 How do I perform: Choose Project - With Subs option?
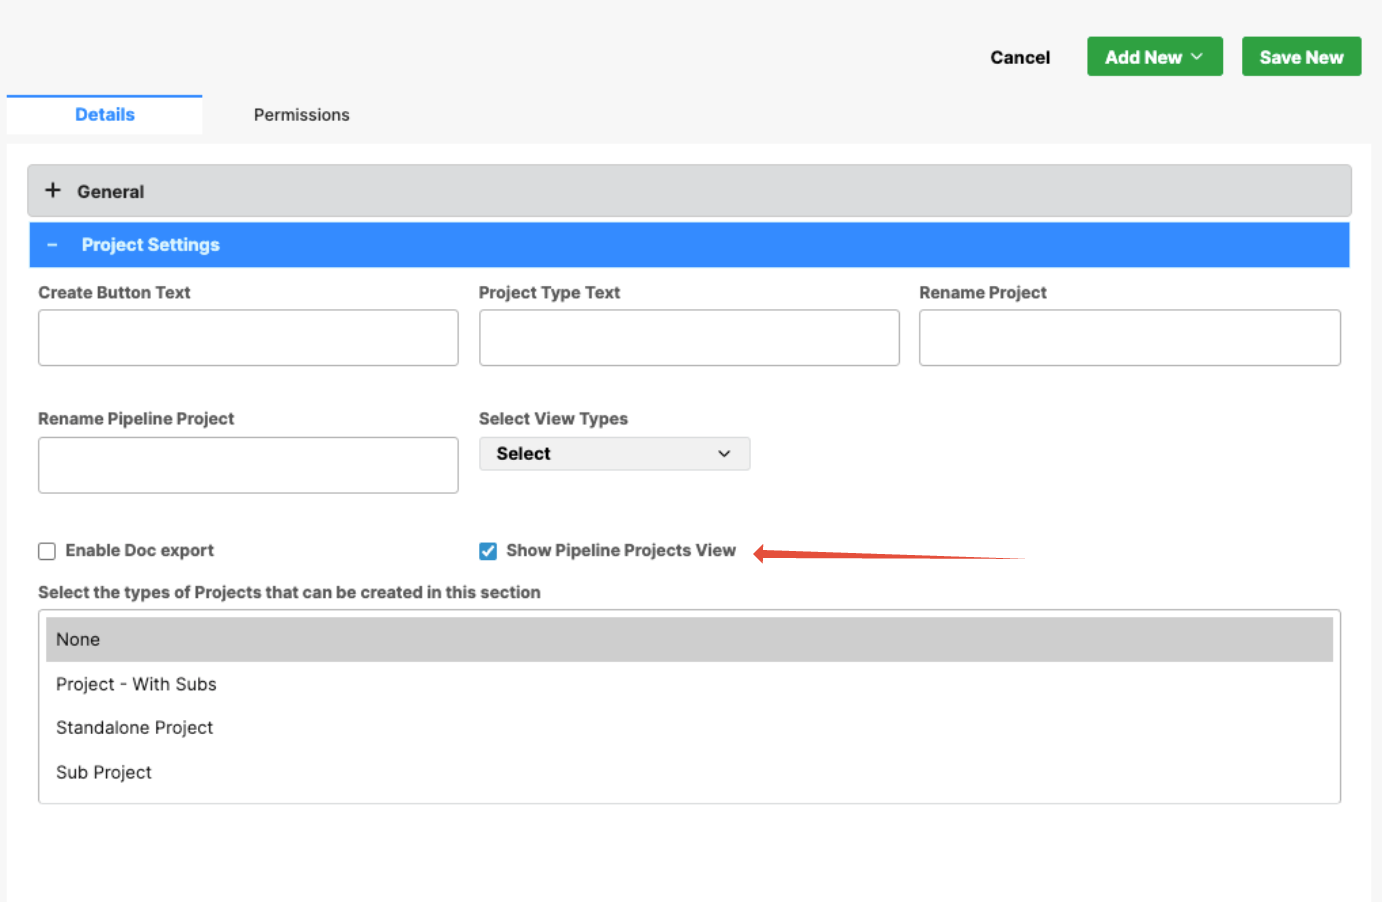[689, 684]
